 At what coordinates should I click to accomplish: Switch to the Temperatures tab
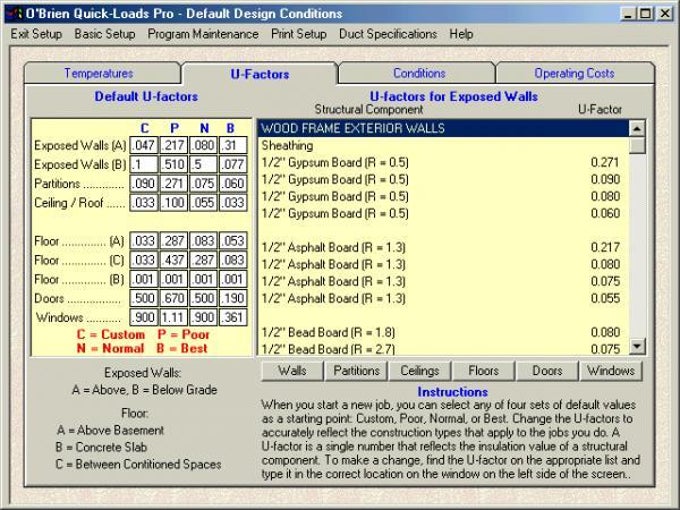coord(102,73)
